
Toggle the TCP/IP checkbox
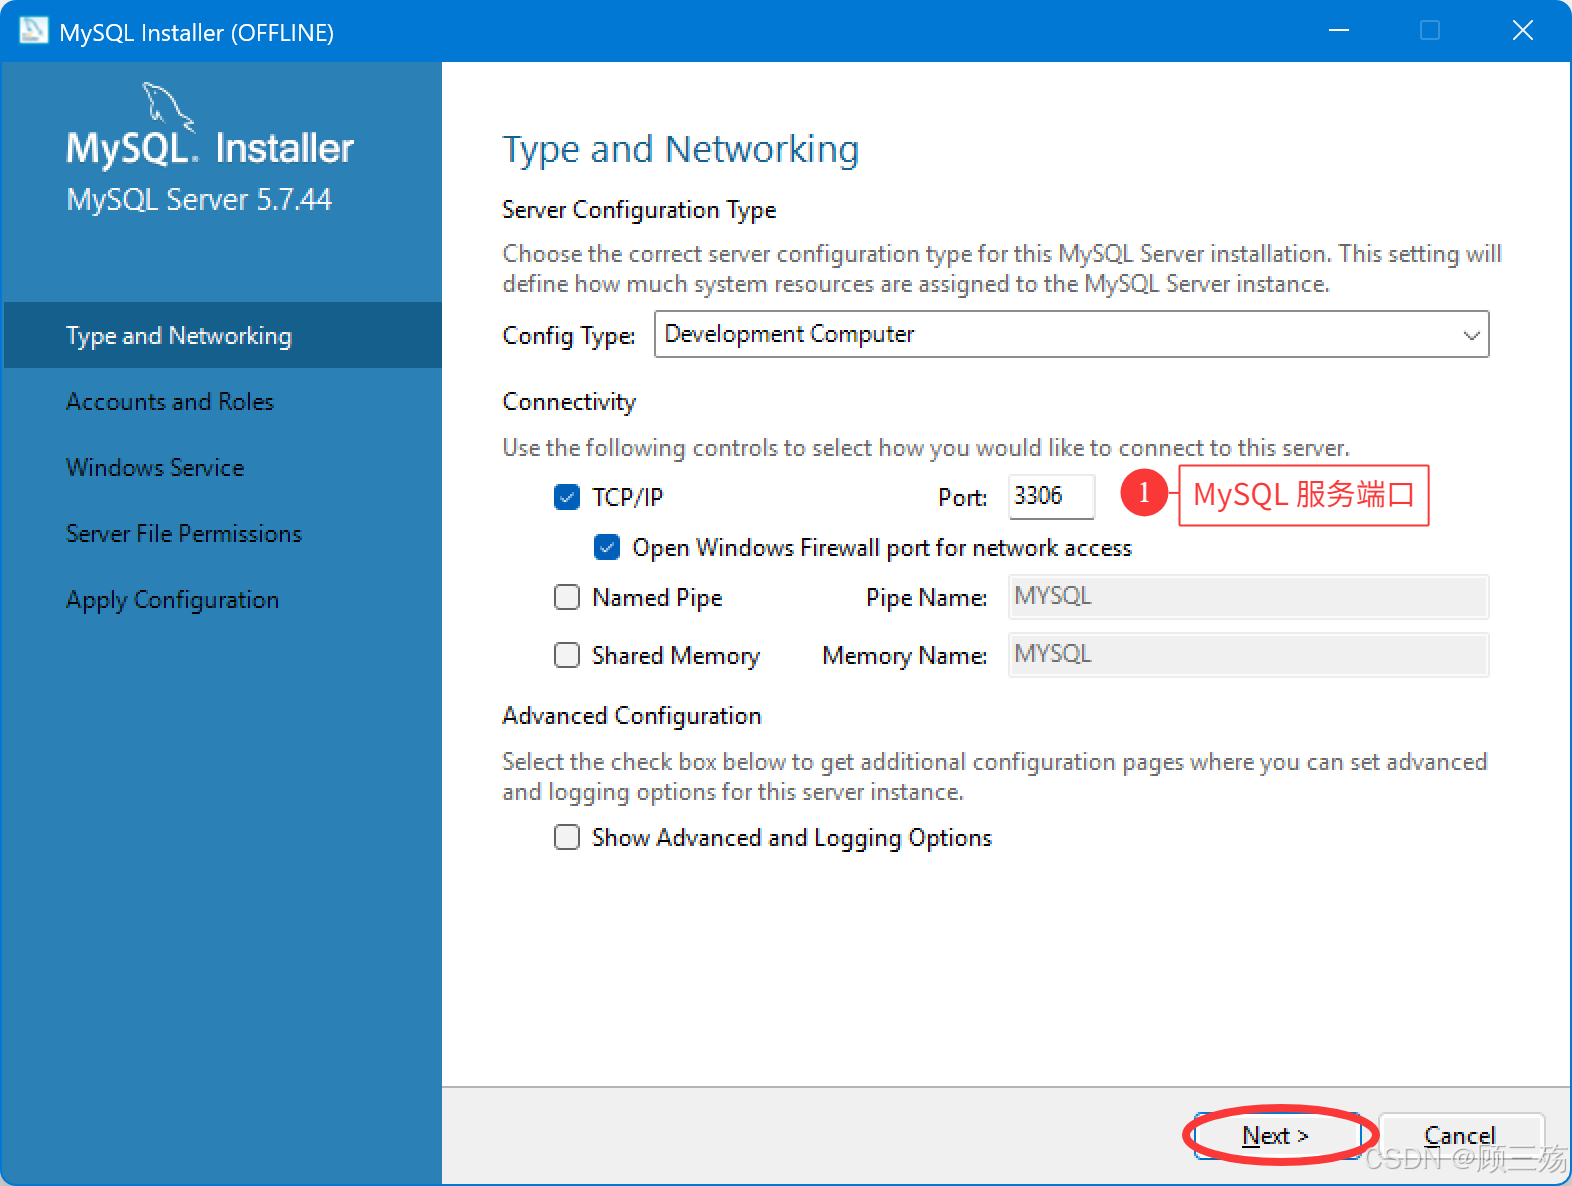pos(567,497)
